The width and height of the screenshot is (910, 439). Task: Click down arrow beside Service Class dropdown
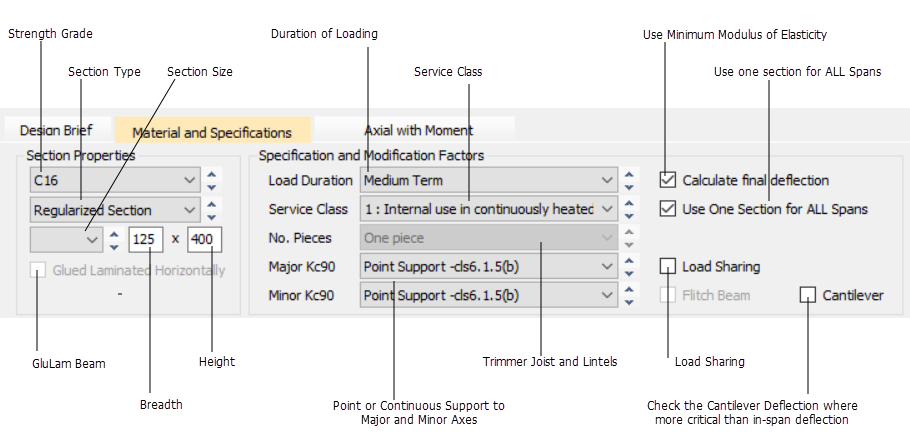628,215
